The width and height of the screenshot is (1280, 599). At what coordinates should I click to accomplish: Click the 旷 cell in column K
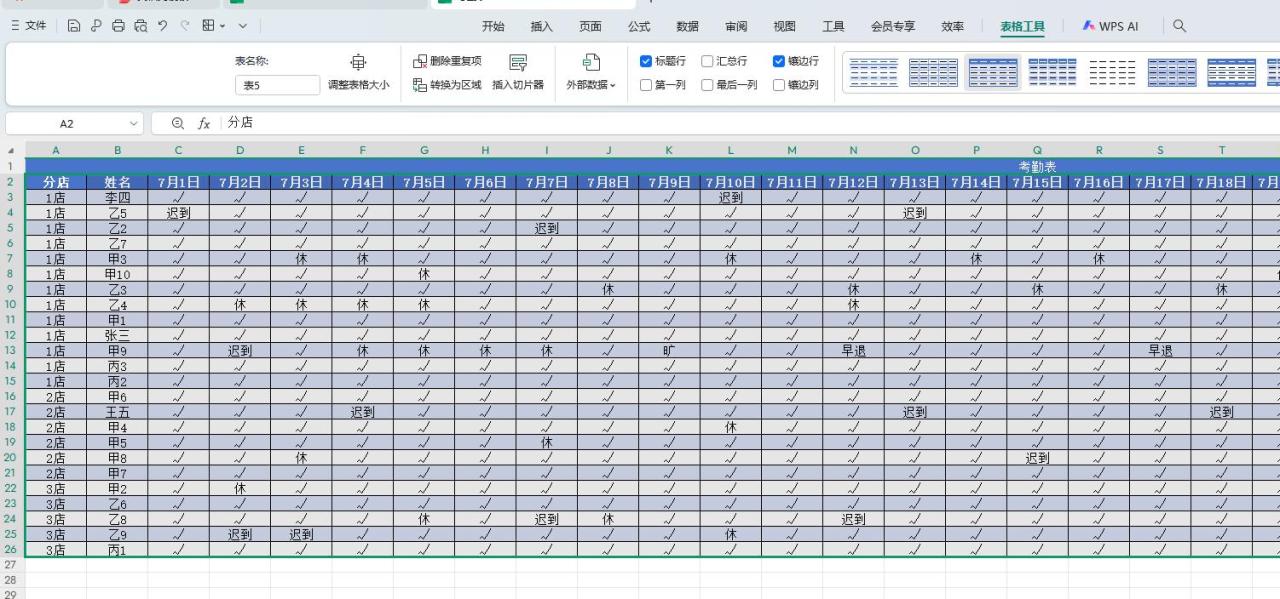point(669,350)
